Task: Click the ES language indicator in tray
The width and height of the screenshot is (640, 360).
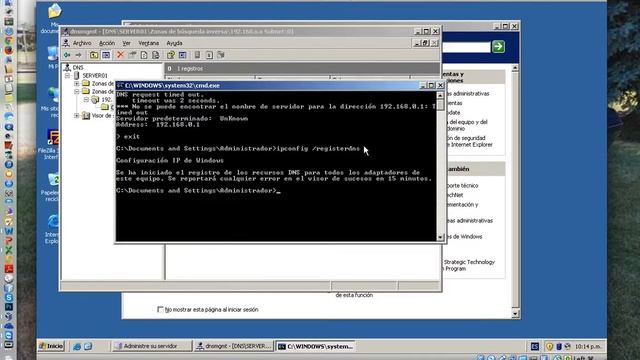Action: pos(535,346)
